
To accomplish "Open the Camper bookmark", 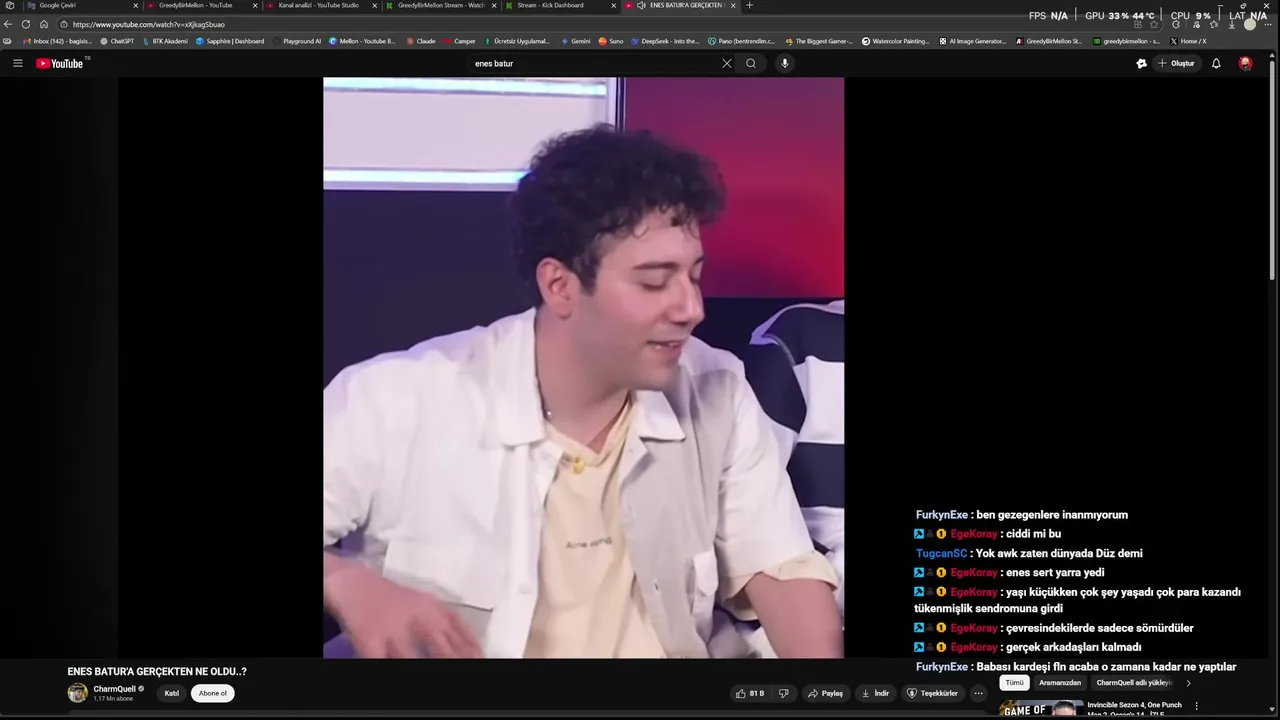I will (460, 41).
